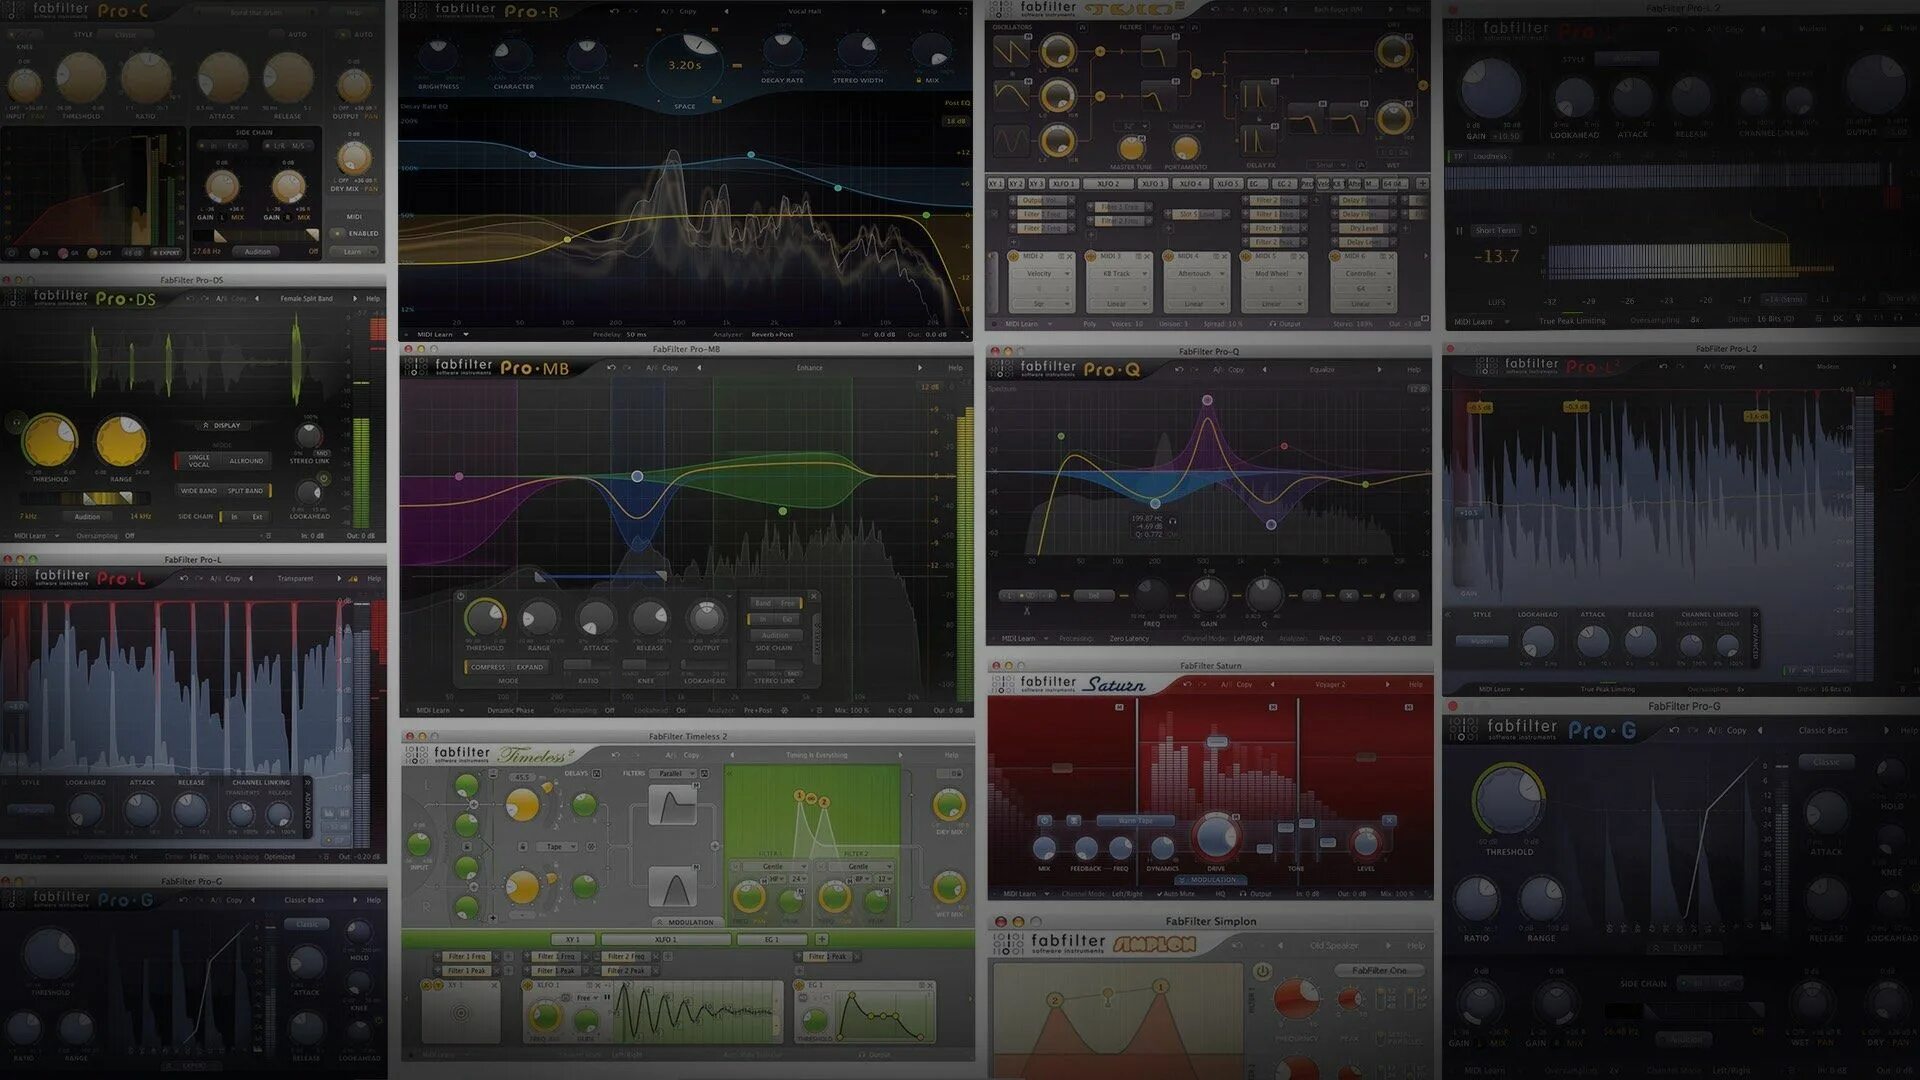Open the Parallel filters dropdown in Timeless
The image size is (1920, 1080).
click(673, 773)
